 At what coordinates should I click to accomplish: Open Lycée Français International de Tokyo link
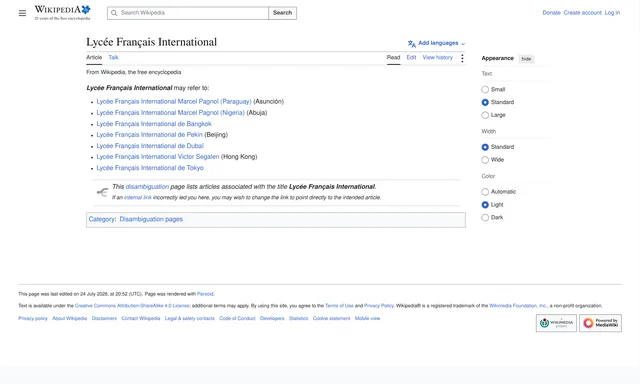pos(150,168)
